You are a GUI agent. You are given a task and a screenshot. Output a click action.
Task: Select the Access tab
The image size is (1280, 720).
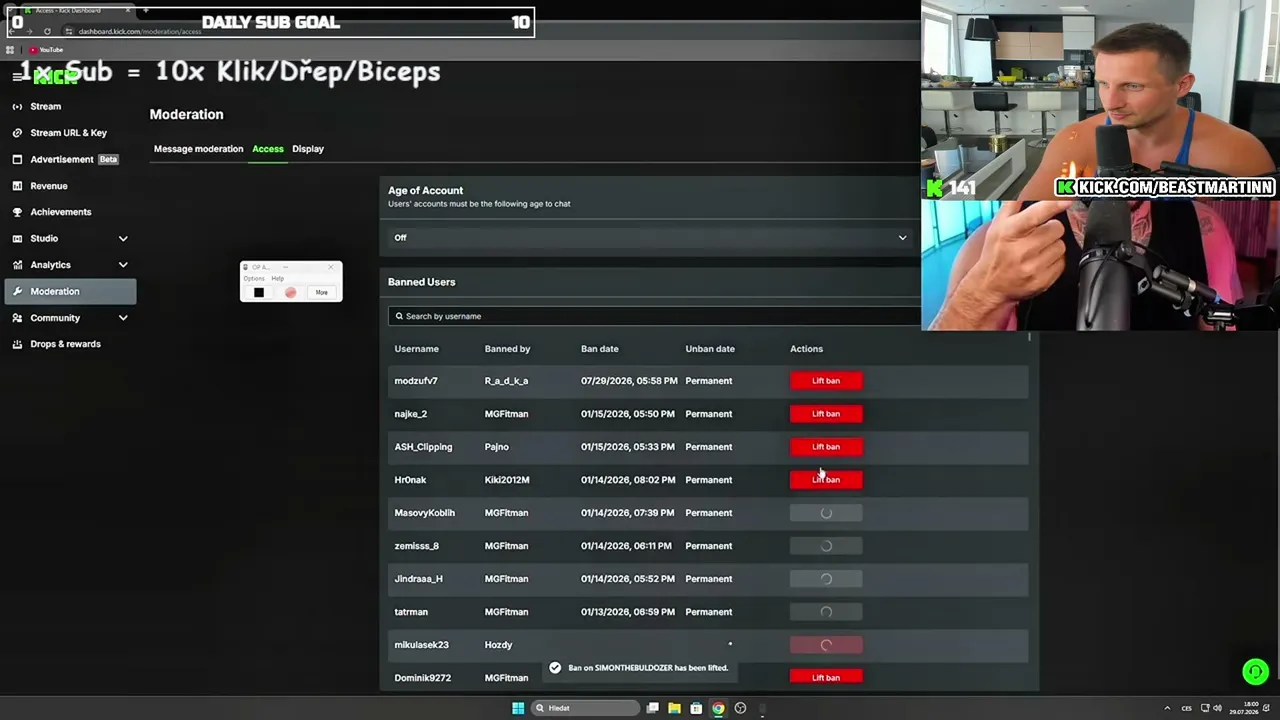point(268,149)
